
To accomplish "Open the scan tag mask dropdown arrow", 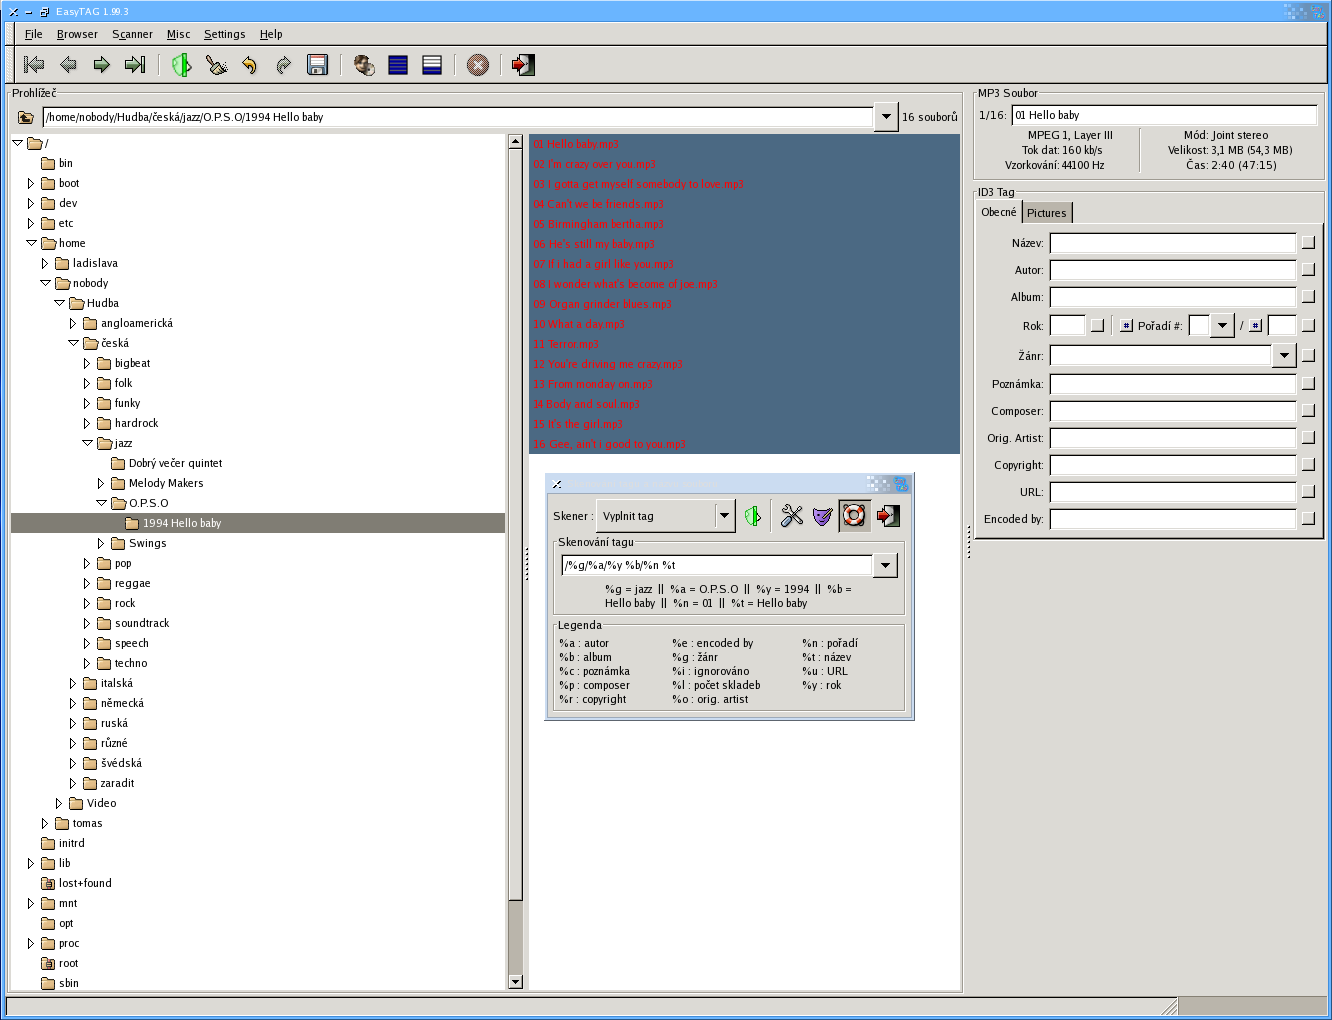I will tap(885, 565).
